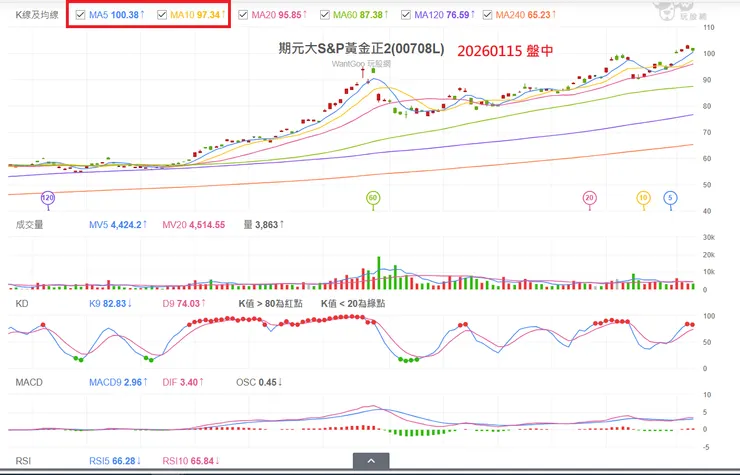The image size is (740, 475).
Task: Click the blue 5 marker pin
Action: [670, 198]
